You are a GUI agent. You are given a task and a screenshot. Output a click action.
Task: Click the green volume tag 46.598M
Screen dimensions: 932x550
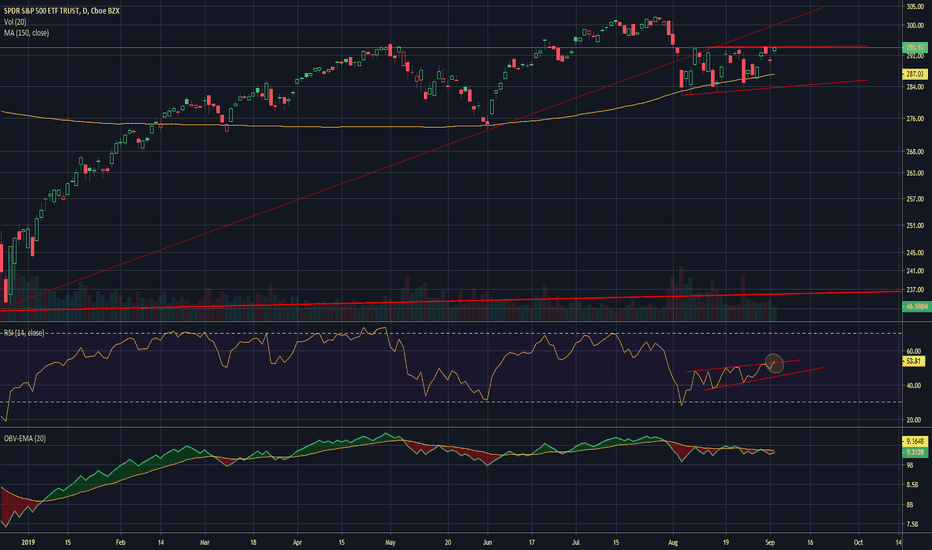(x=915, y=307)
